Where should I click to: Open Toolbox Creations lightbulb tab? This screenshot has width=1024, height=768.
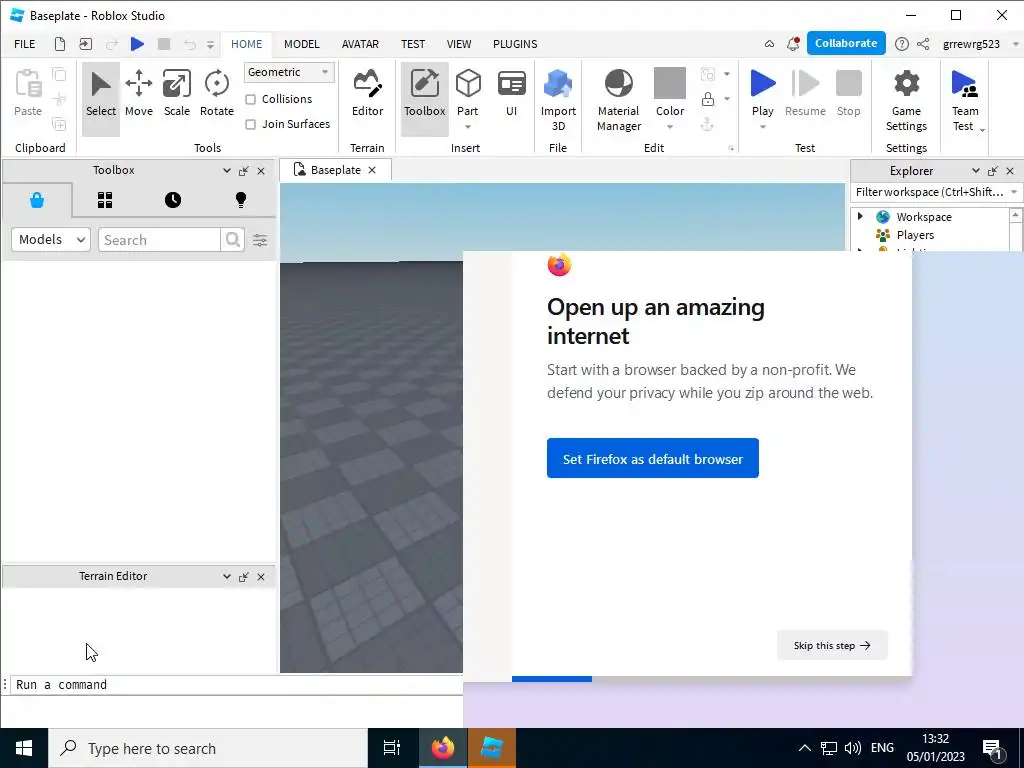240,200
